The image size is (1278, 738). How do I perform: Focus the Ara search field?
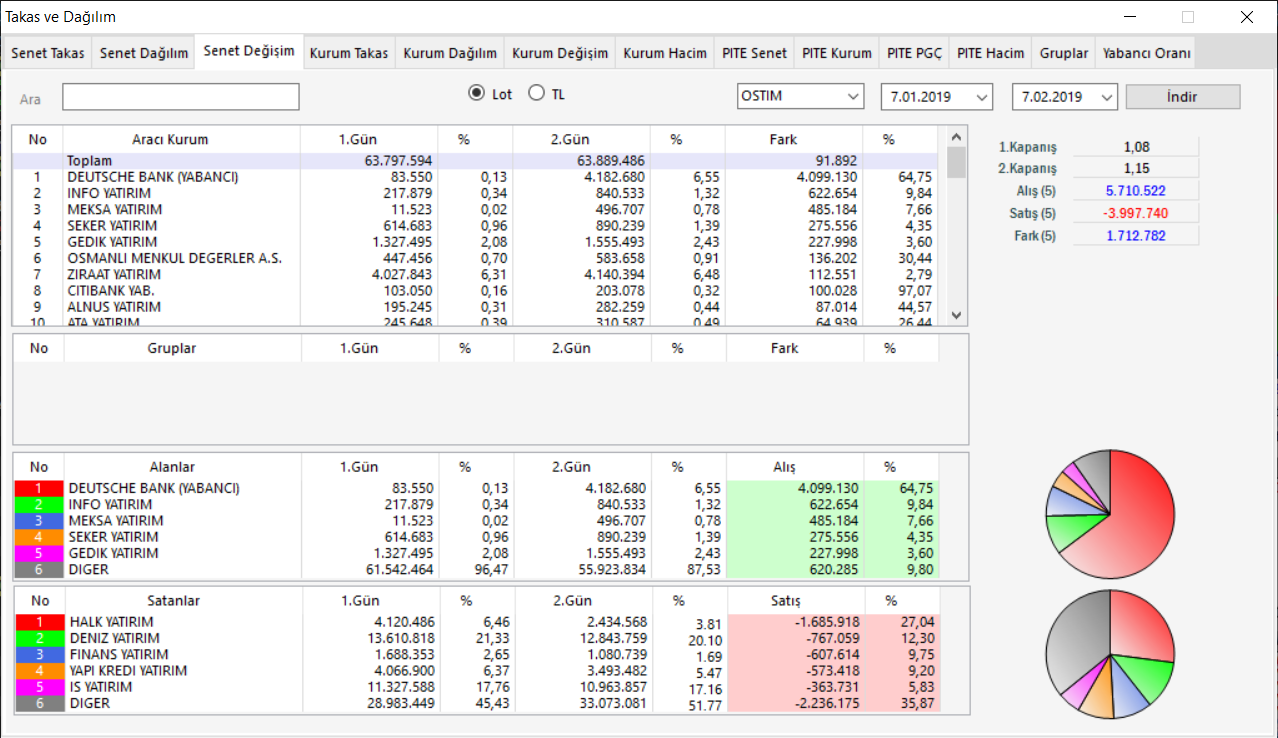pyautogui.click(x=181, y=97)
